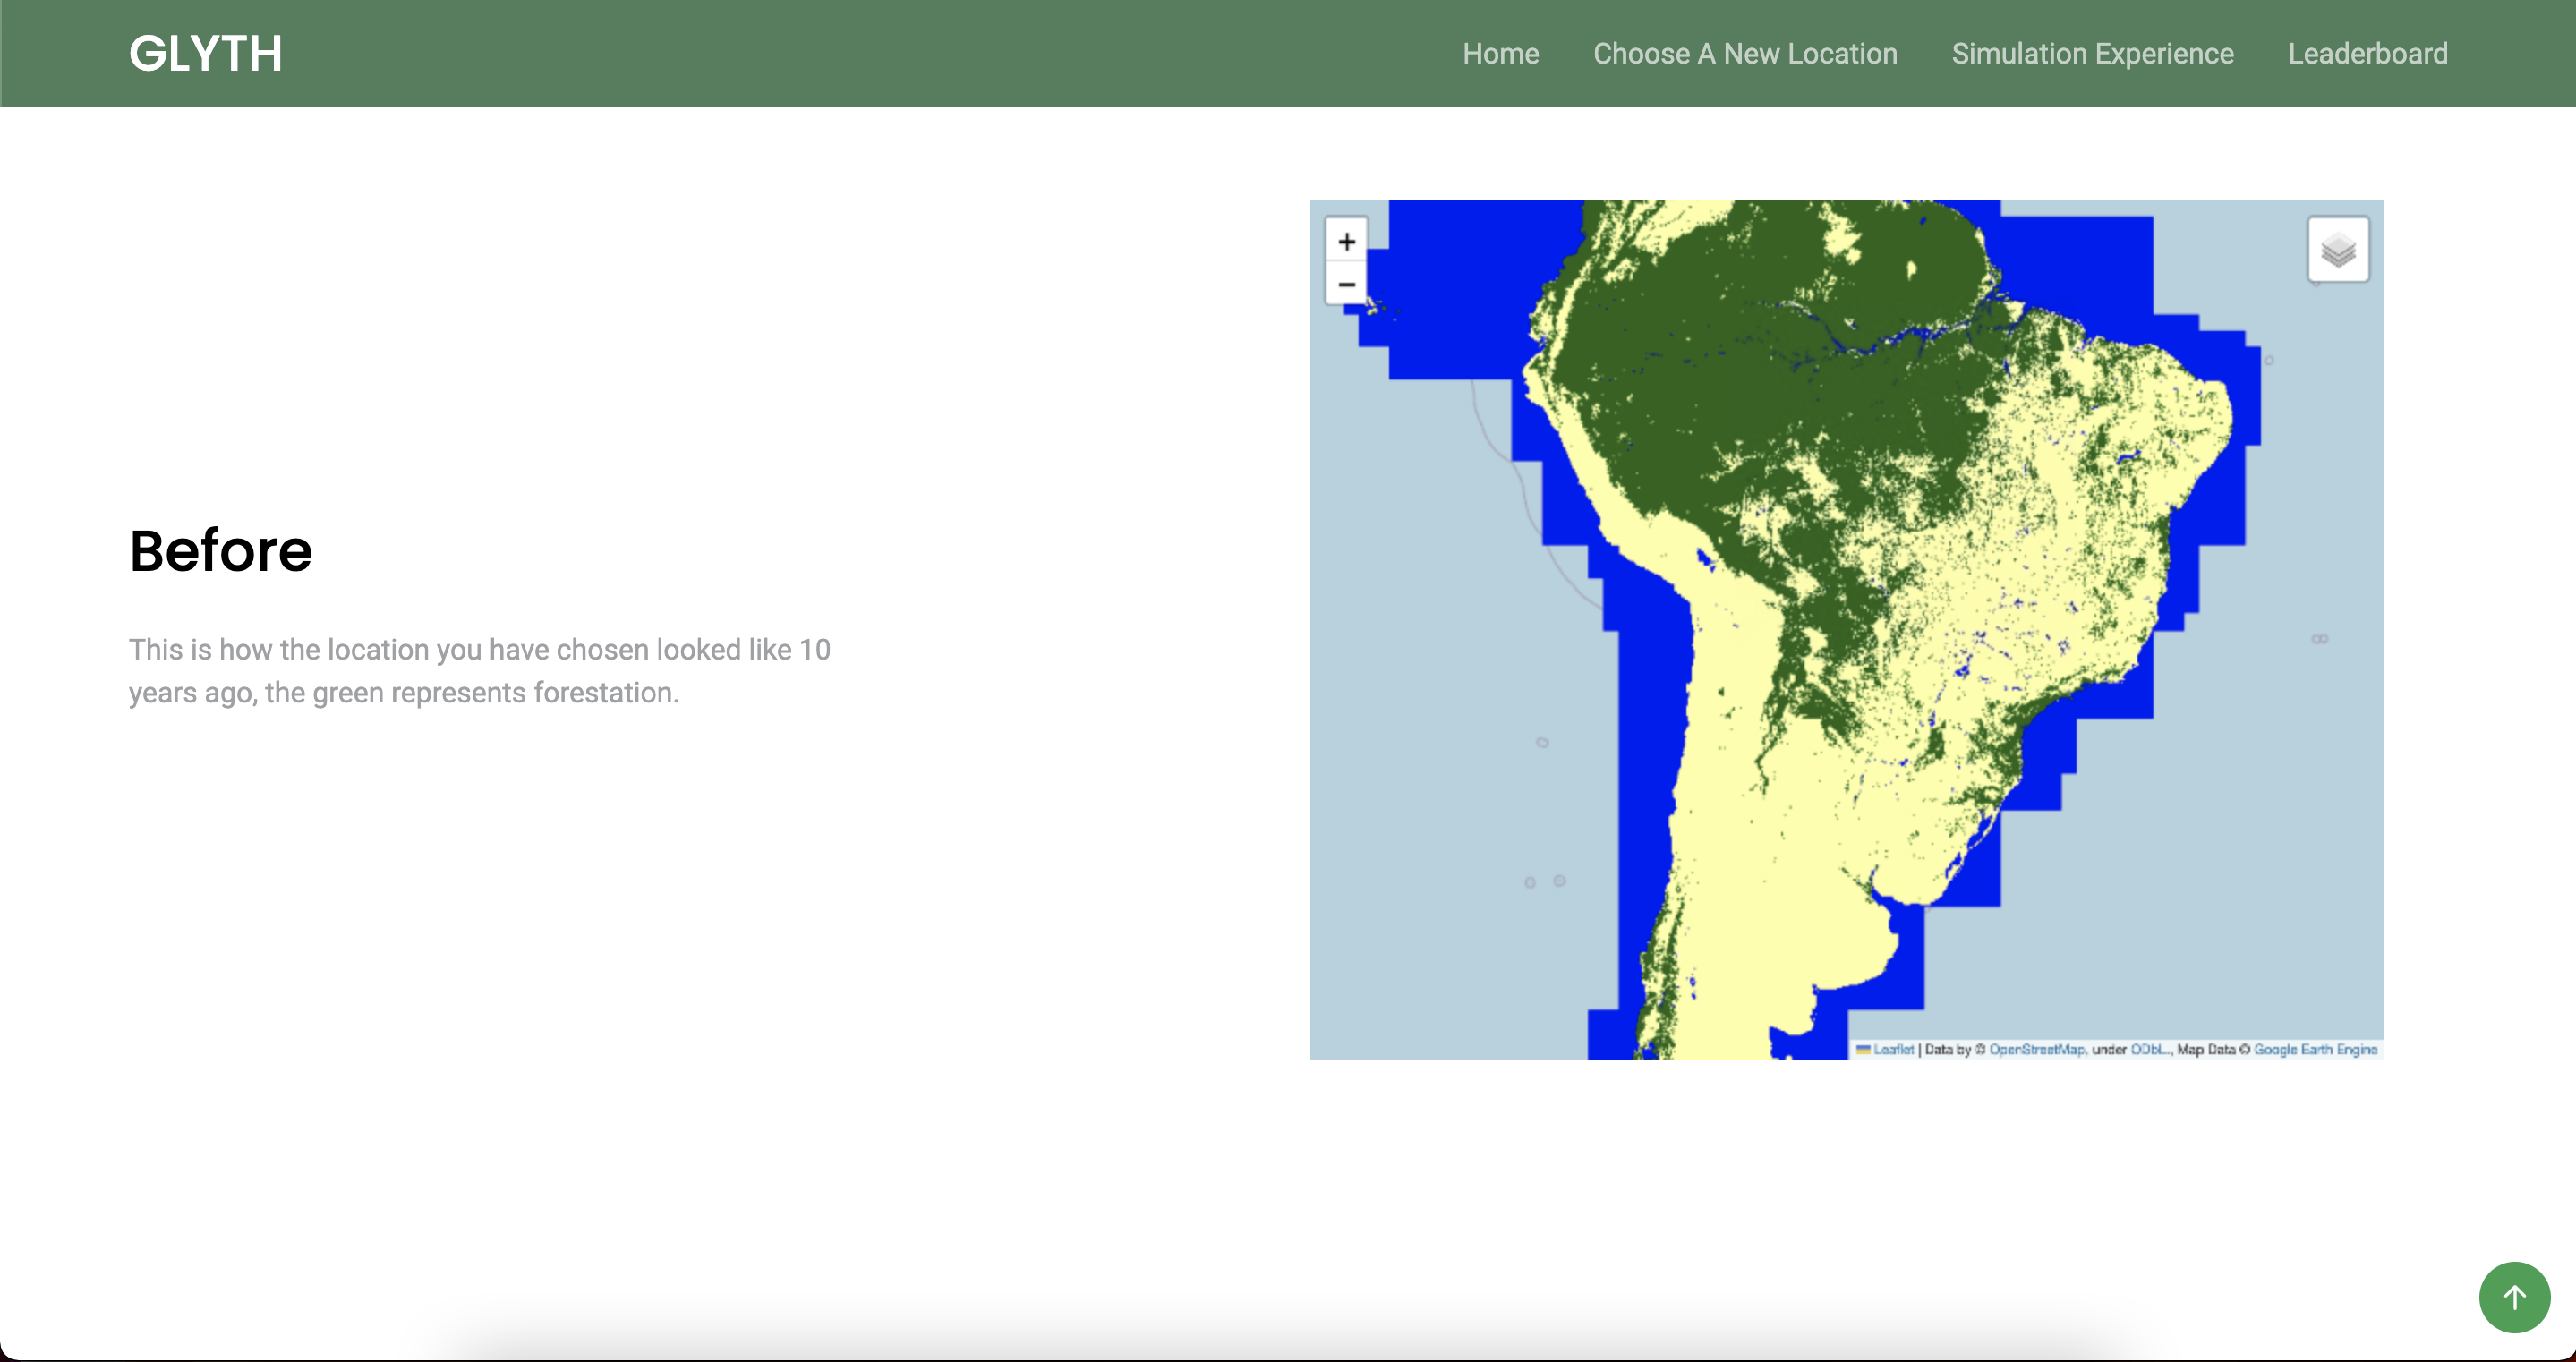Follow the OpenStreetMap attribution link

coord(2036,1049)
